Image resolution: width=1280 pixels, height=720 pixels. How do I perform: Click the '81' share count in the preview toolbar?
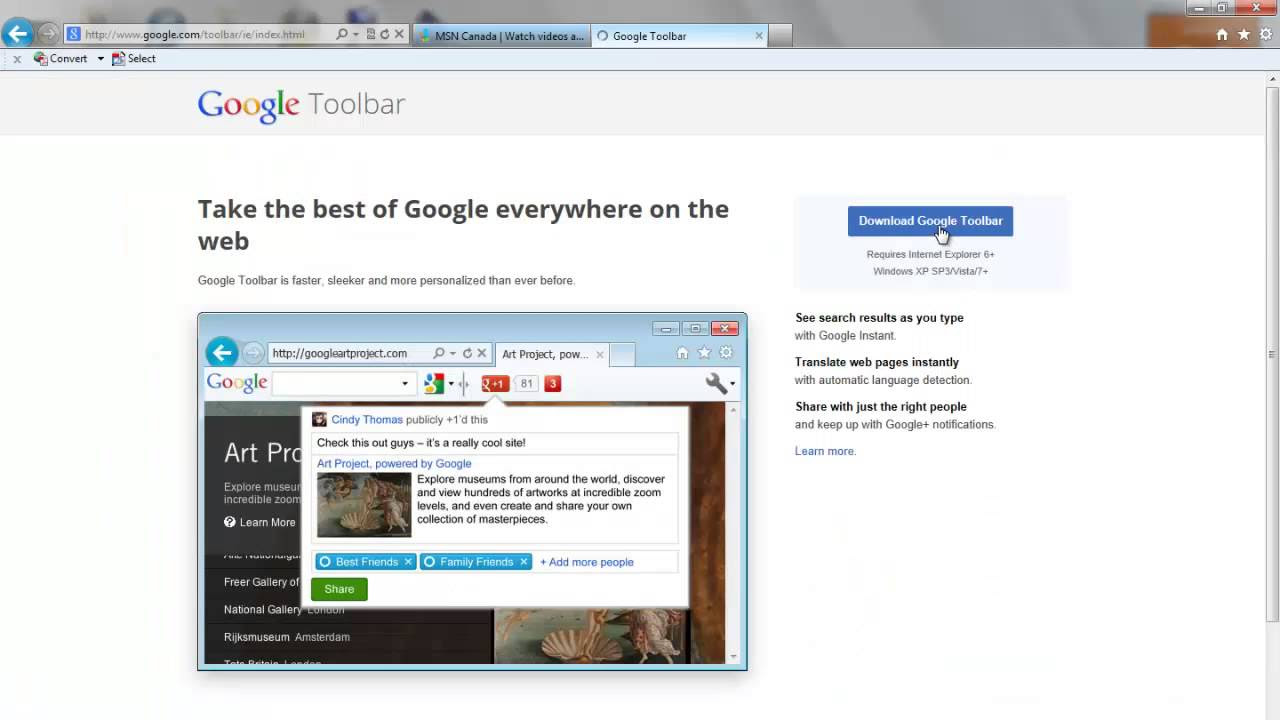(x=527, y=383)
